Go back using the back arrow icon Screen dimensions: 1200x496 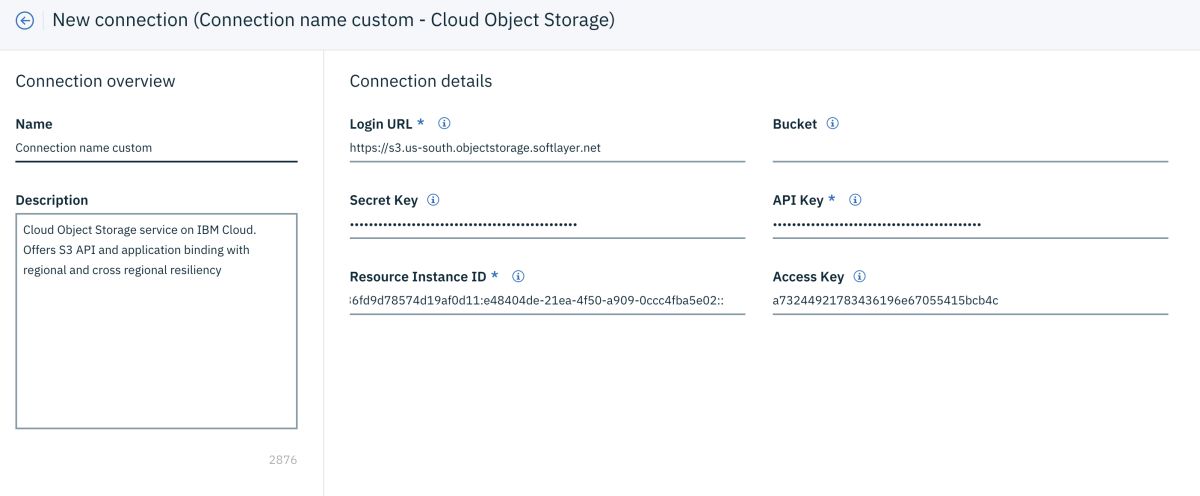(x=25, y=20)
